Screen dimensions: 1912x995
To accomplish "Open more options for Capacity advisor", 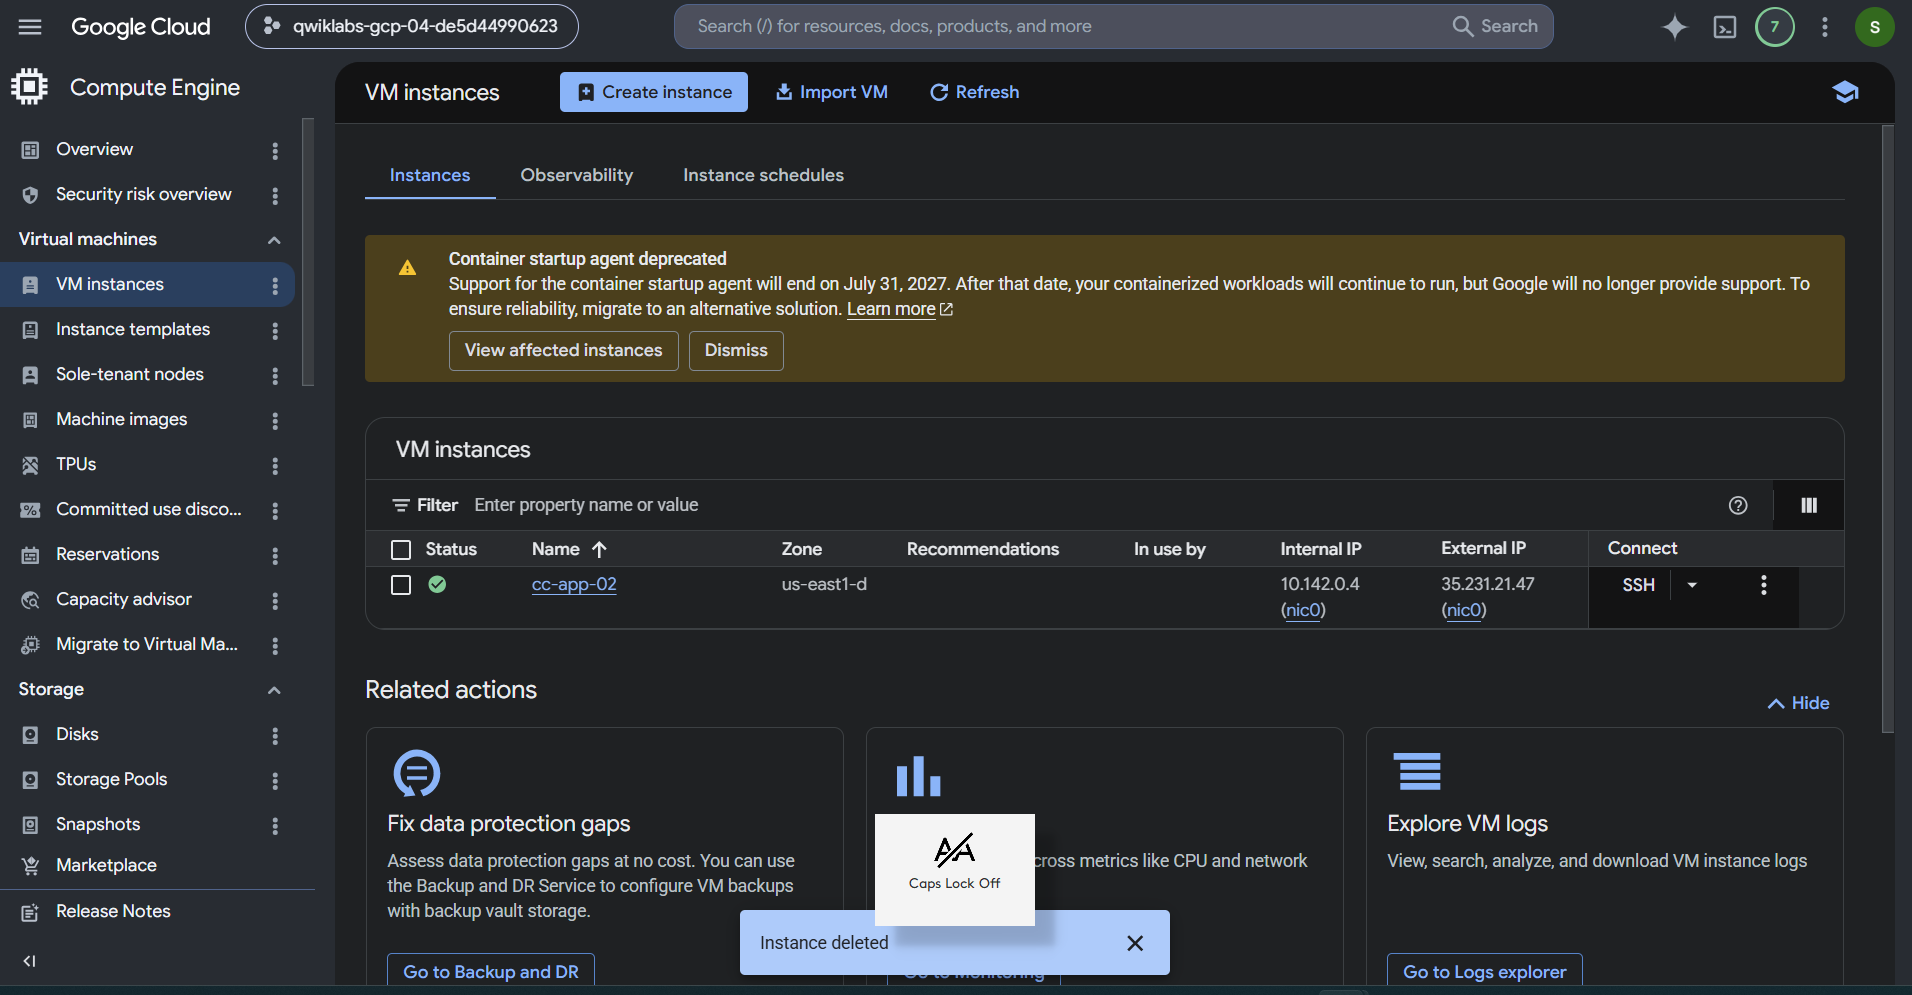I will pos(275,600).
